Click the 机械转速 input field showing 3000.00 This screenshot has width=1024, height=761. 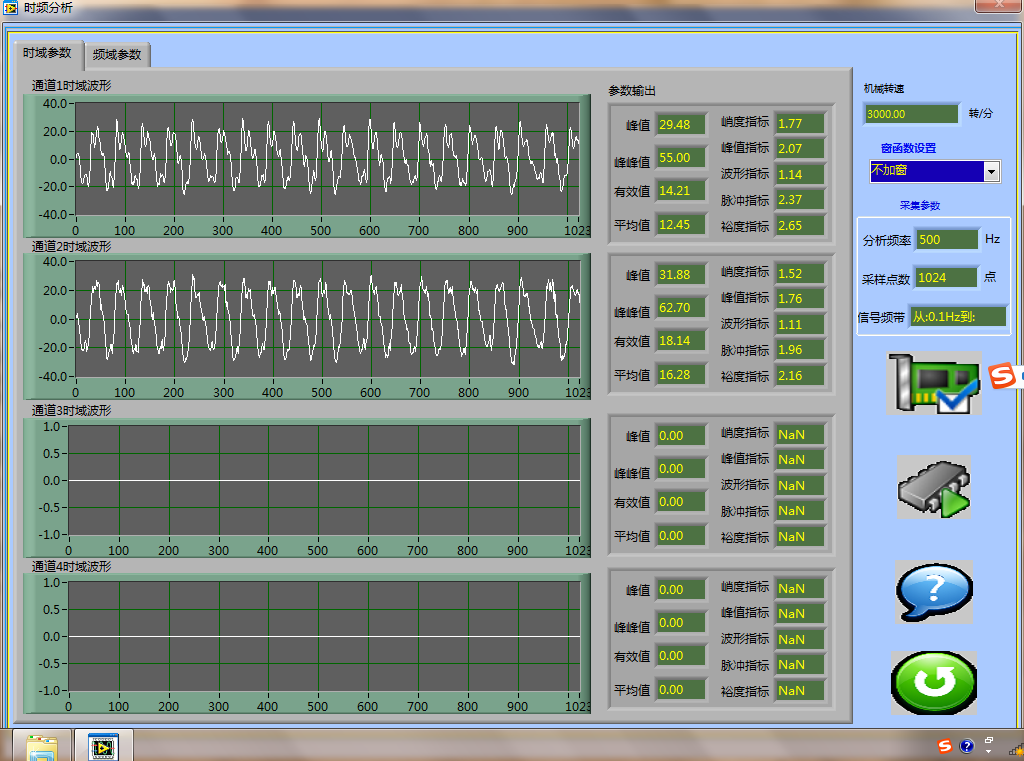910,114
